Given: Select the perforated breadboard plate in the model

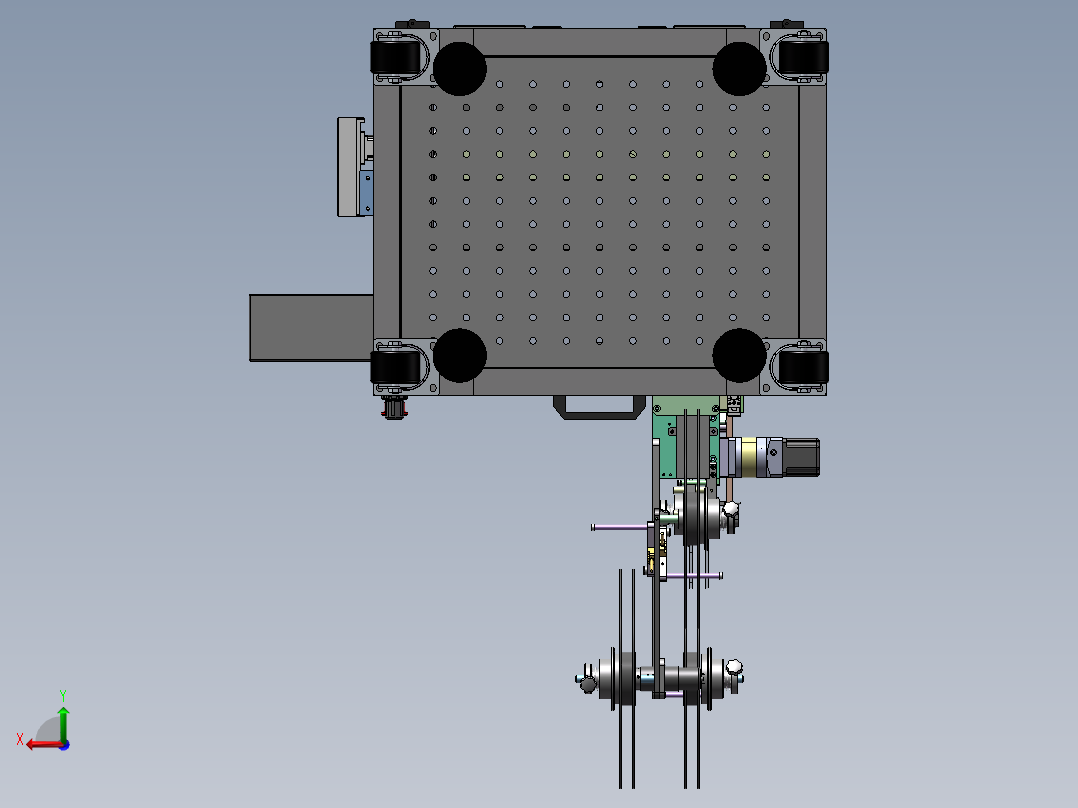Looking at the screenshot, I should [599, 212].
